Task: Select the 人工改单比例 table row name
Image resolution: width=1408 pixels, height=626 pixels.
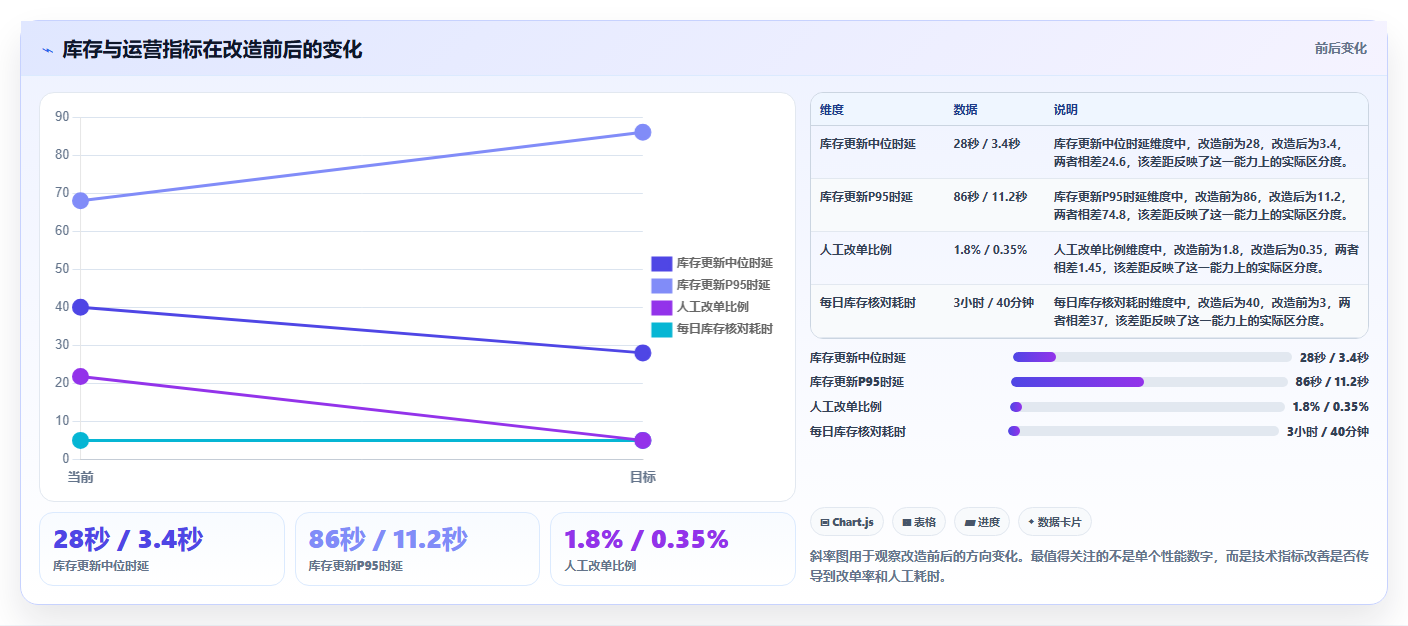Action: pyautogui.click(x=856, y=250)
